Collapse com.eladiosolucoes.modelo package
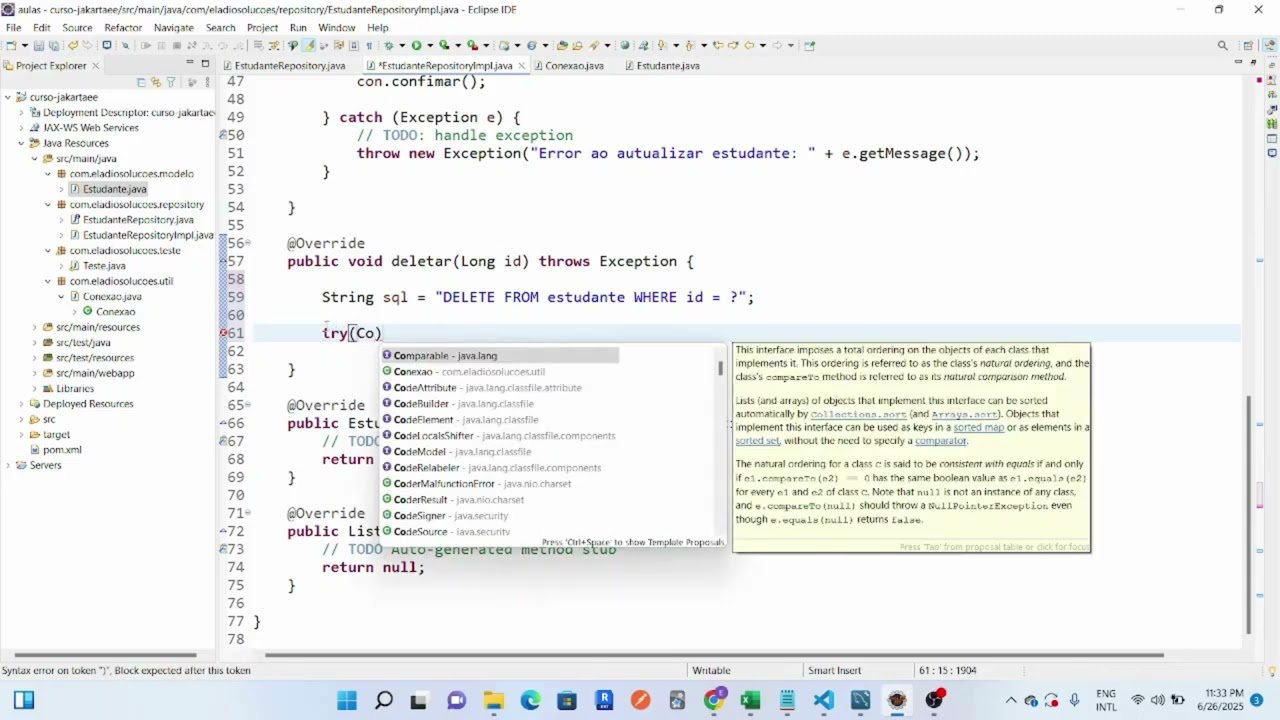Screen dimensions: 1280x720 click(47, 174)
